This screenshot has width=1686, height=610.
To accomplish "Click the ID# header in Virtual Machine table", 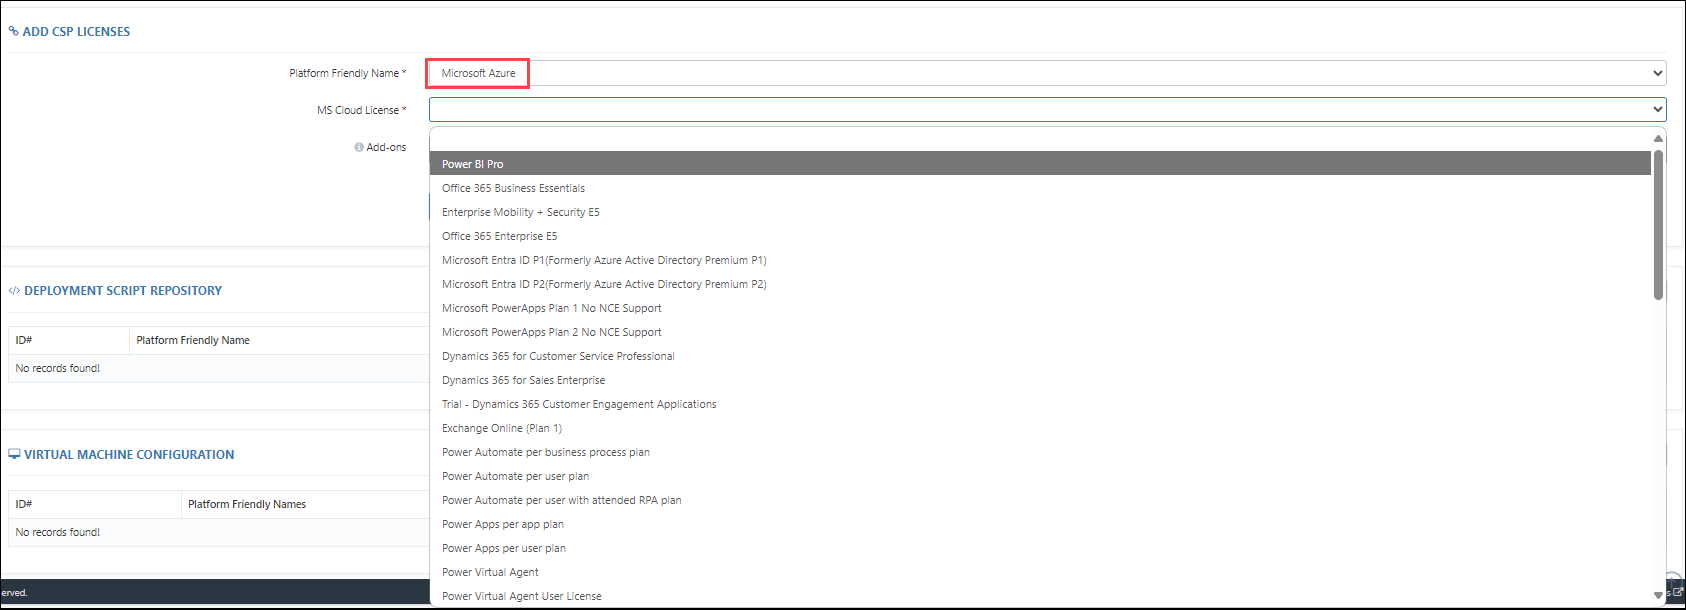I will (24, 504).
